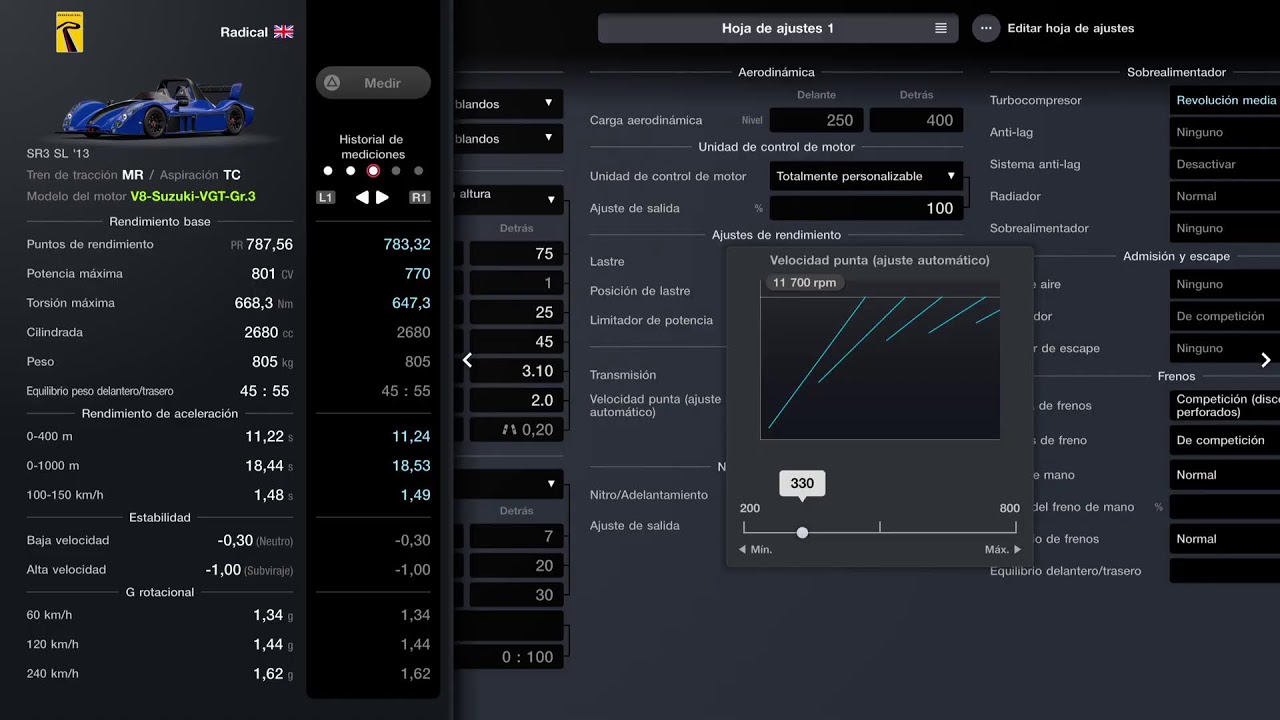Select Nitro/Adelantamiento setting
The width and height of the screenshot is (1280, 720).
point(649,495)
